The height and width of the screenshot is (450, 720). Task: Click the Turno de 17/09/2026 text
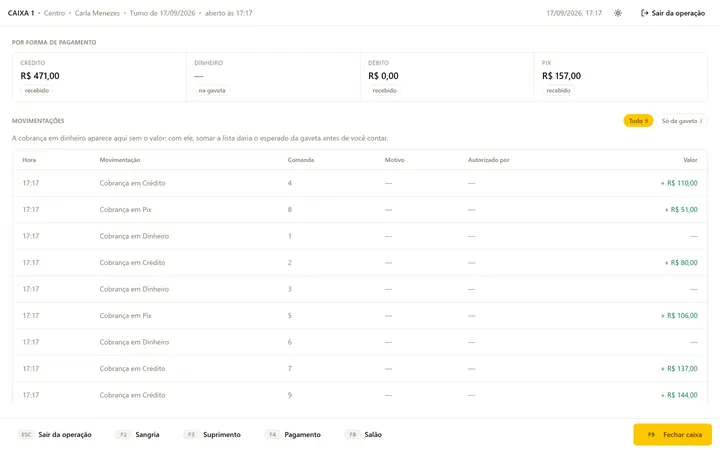tap(163, 13)
